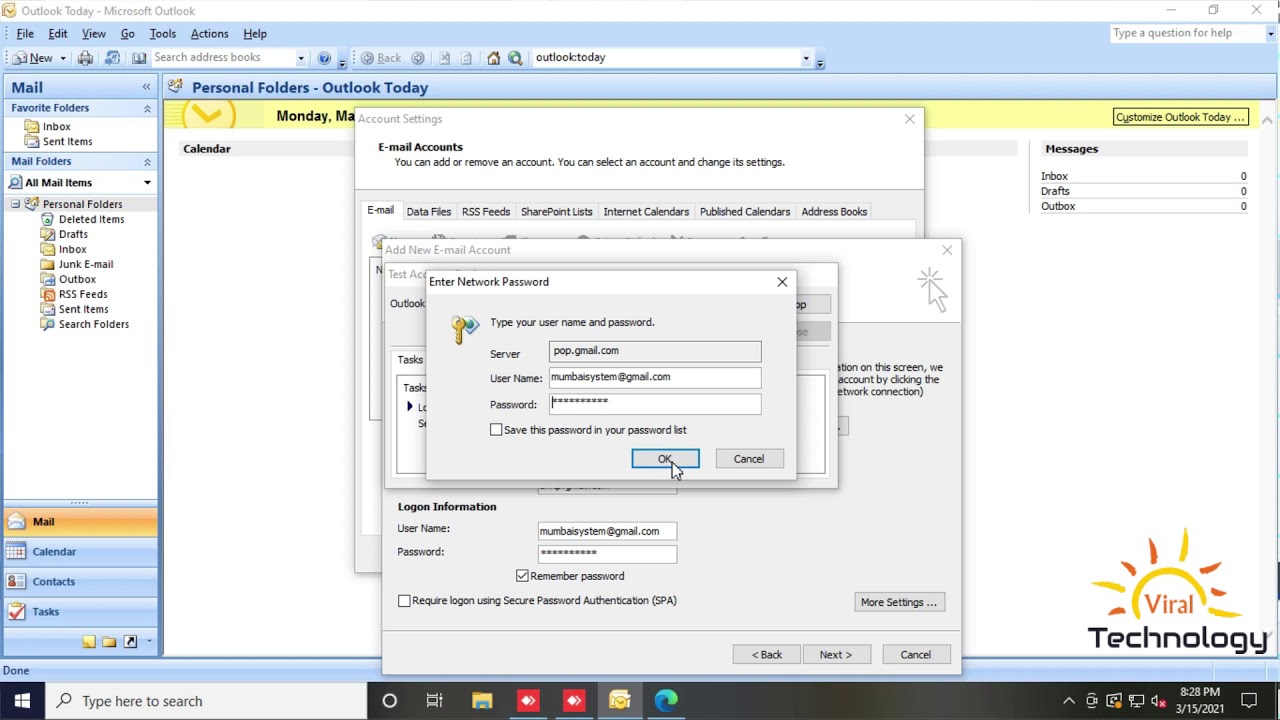This screenshot has height=720, width=1280.
Task: Open the notification center icon
Action: coord(1249,701)
